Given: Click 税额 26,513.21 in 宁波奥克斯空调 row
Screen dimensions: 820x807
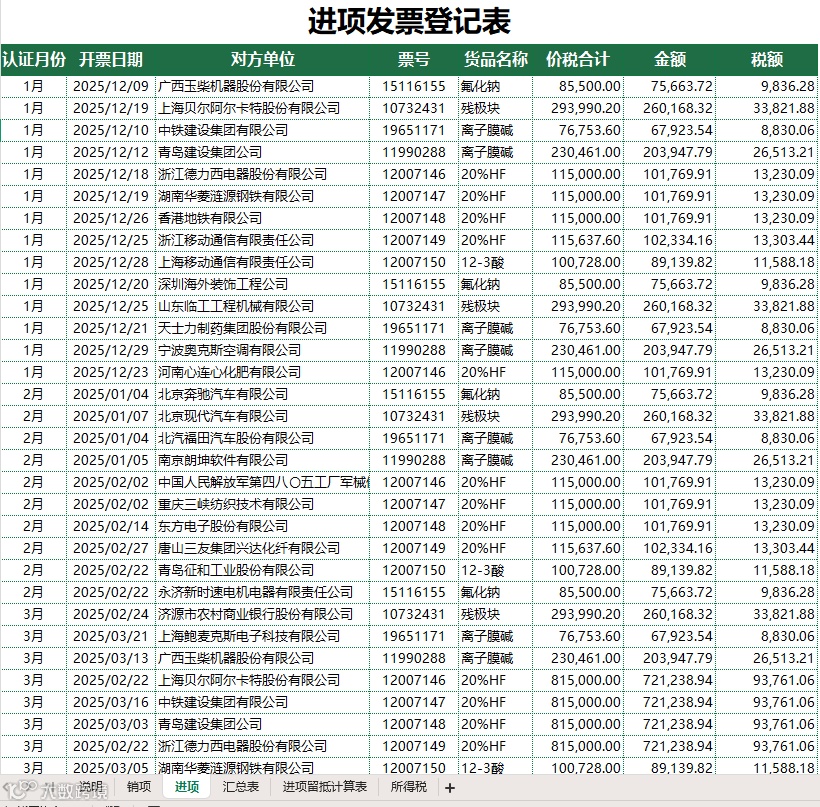Looking at the screenshot, I should tap(767, 350).
